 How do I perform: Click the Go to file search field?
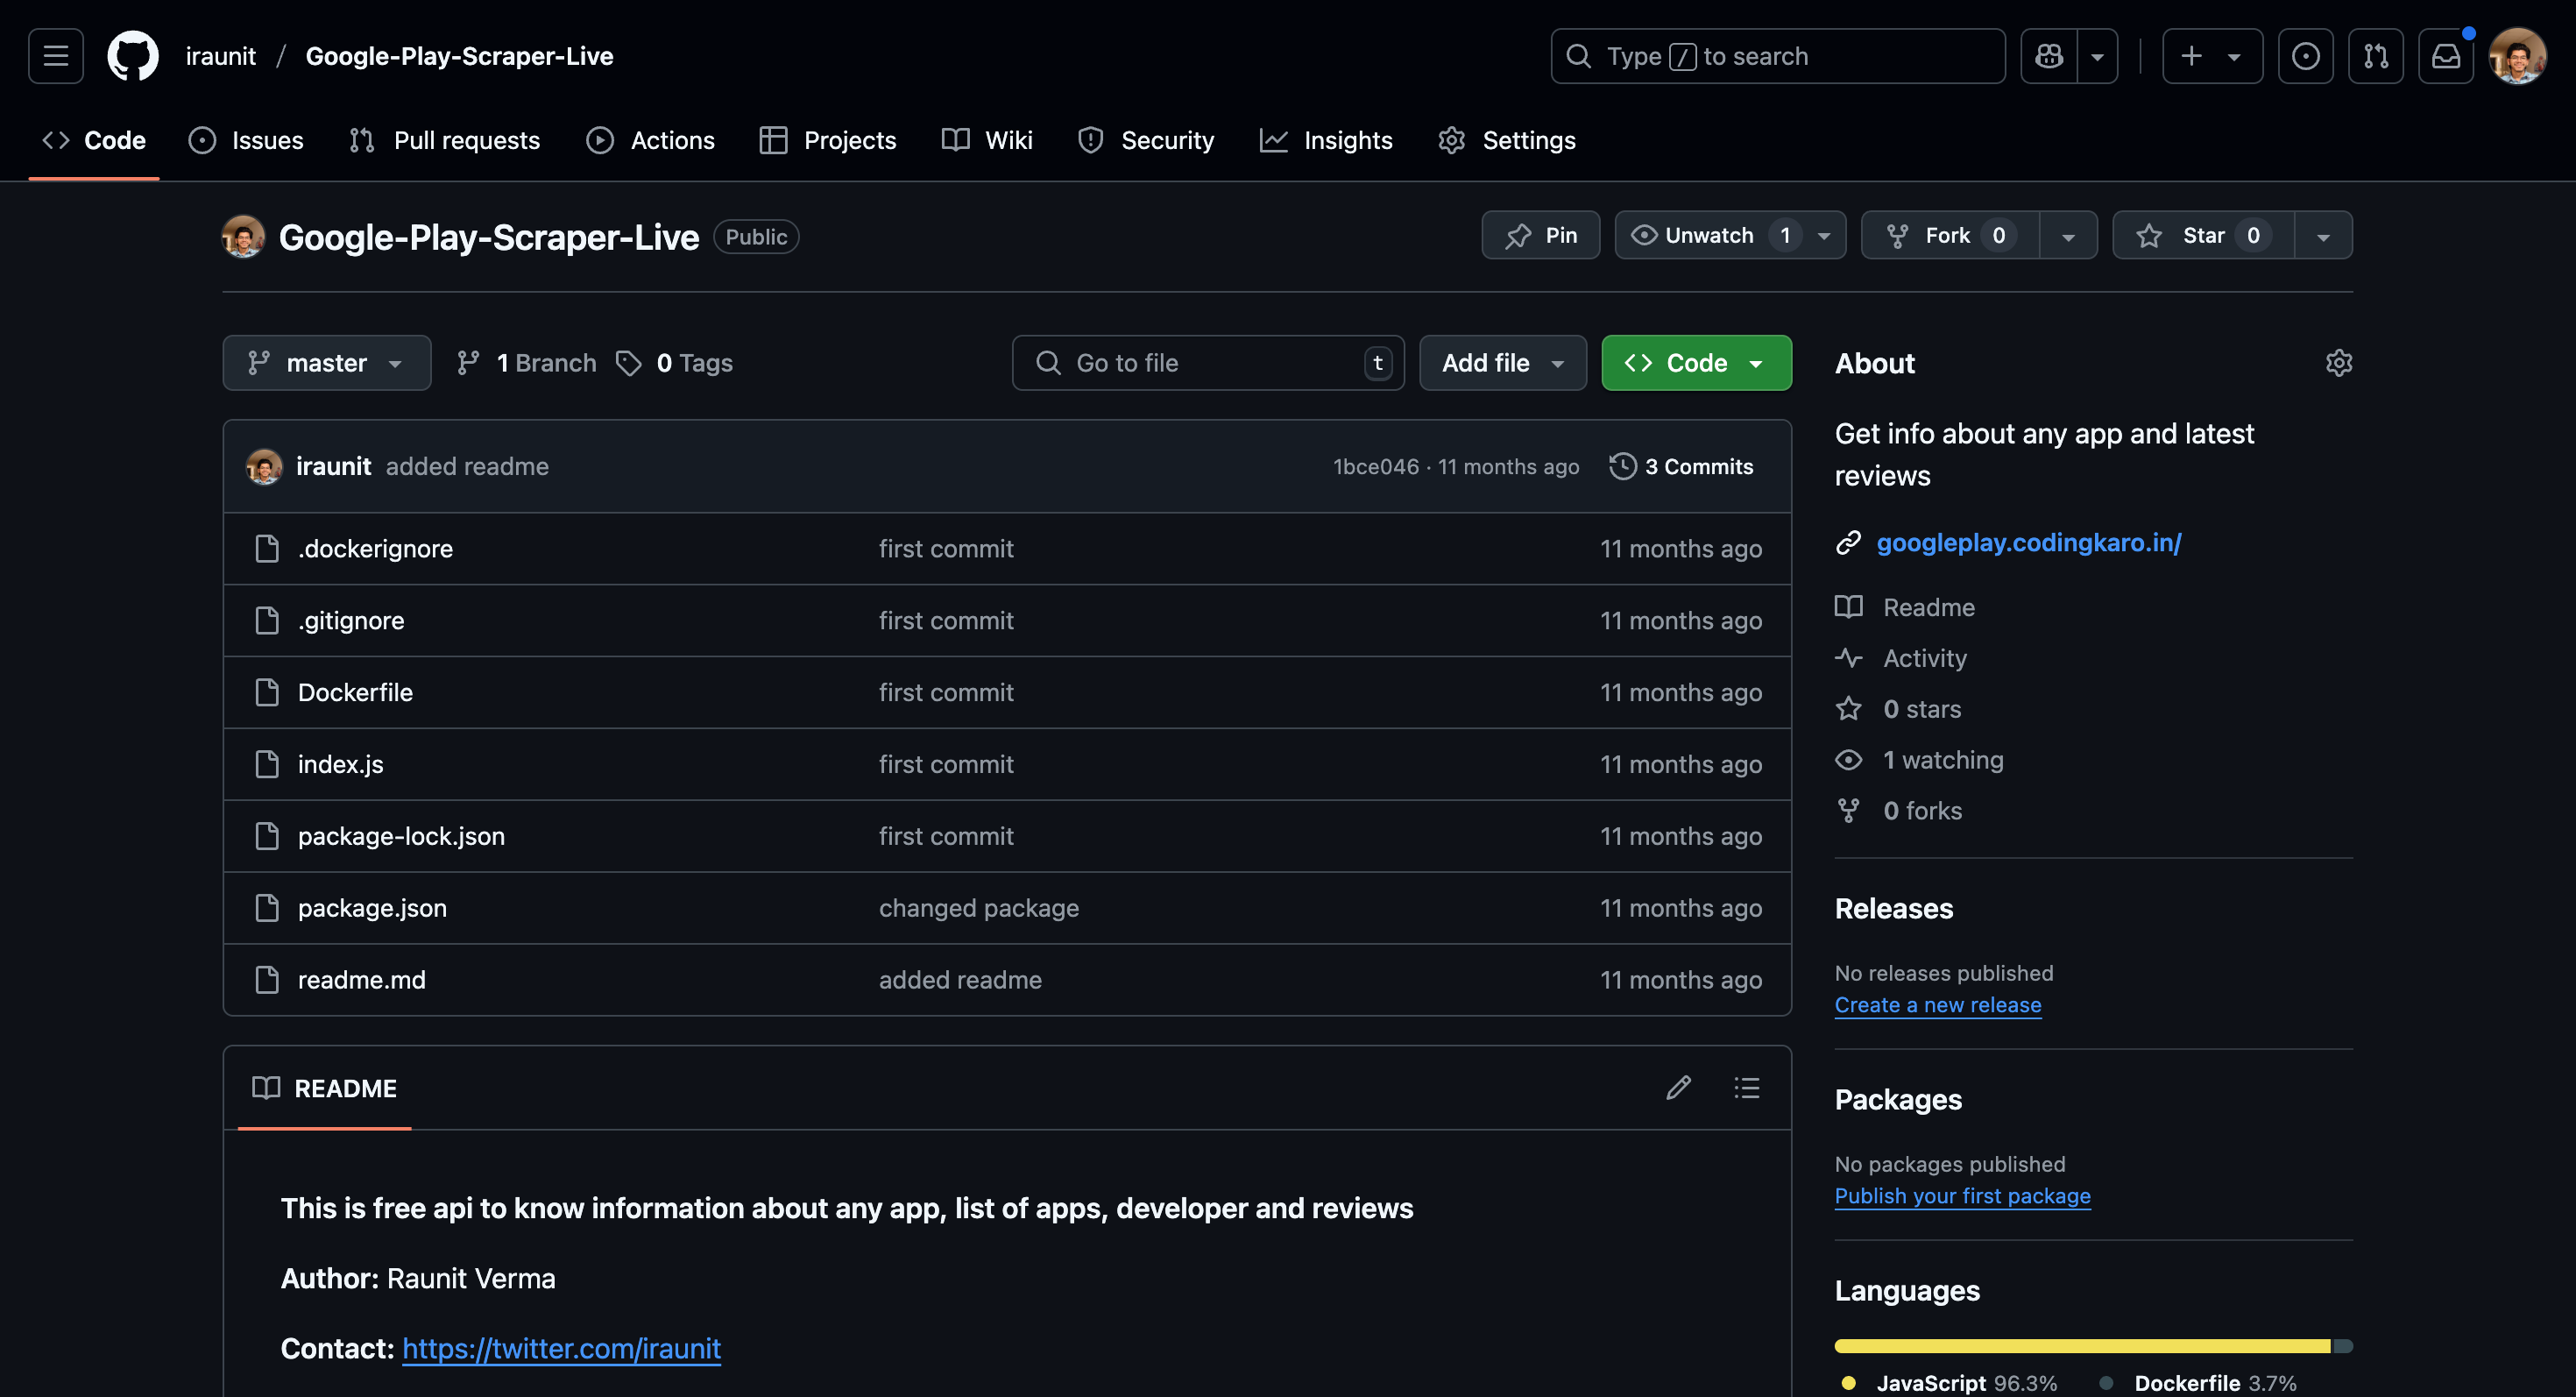tap(1208, 363)
